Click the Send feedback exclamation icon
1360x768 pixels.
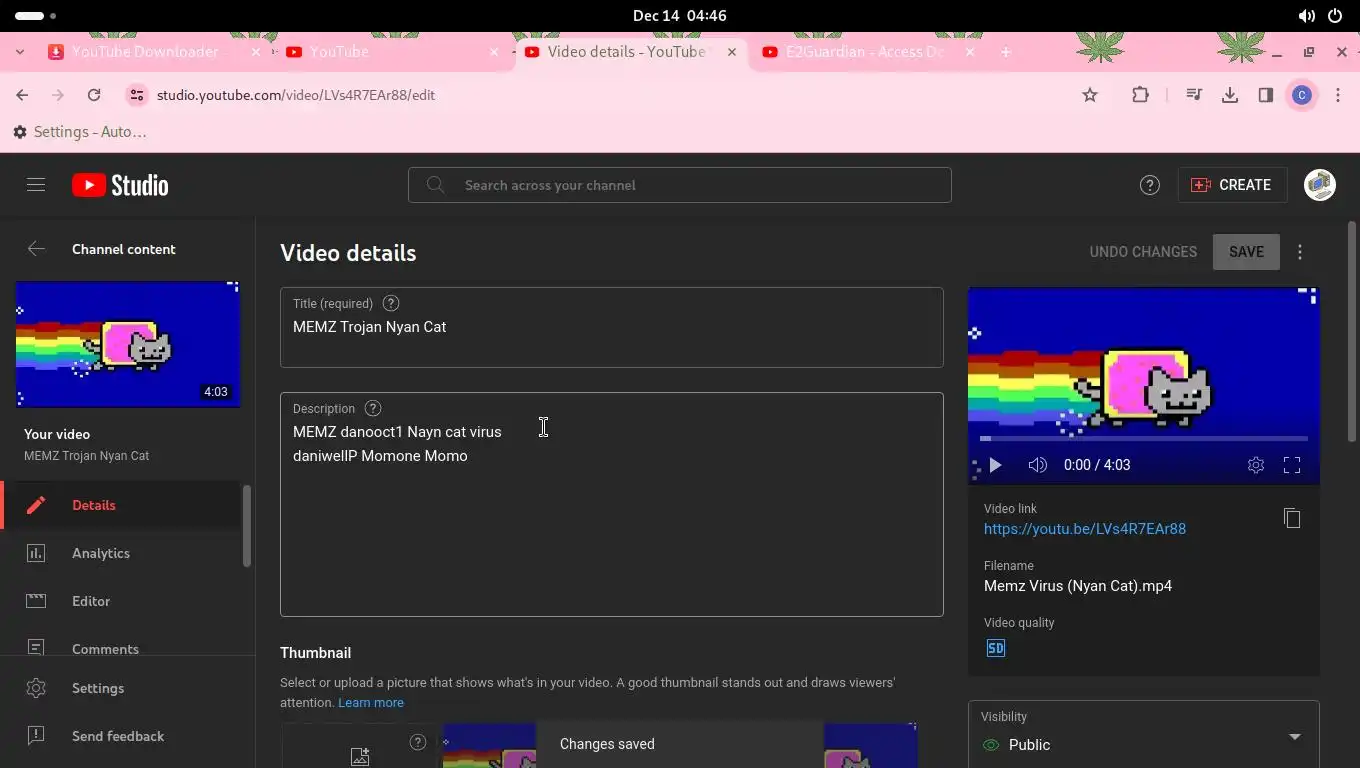click(36, 736)
